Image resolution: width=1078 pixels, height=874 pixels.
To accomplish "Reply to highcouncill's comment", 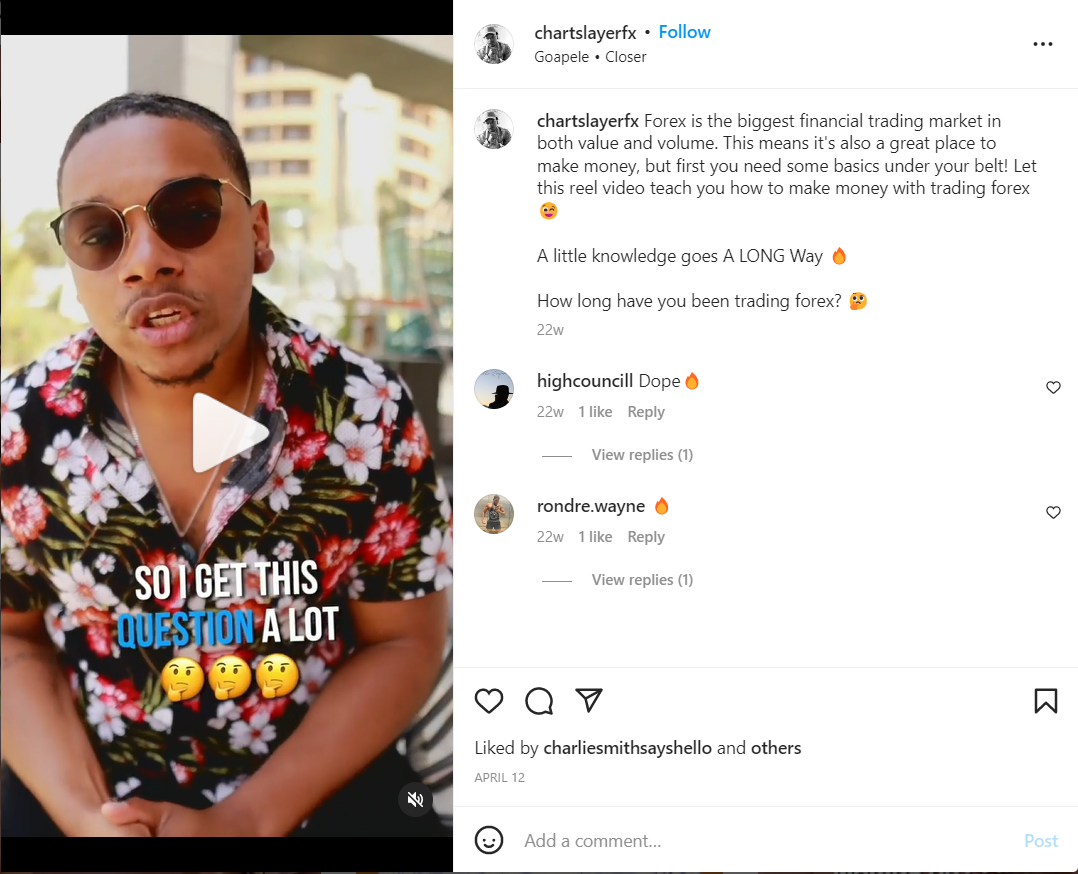I will [x=646, y=412].
